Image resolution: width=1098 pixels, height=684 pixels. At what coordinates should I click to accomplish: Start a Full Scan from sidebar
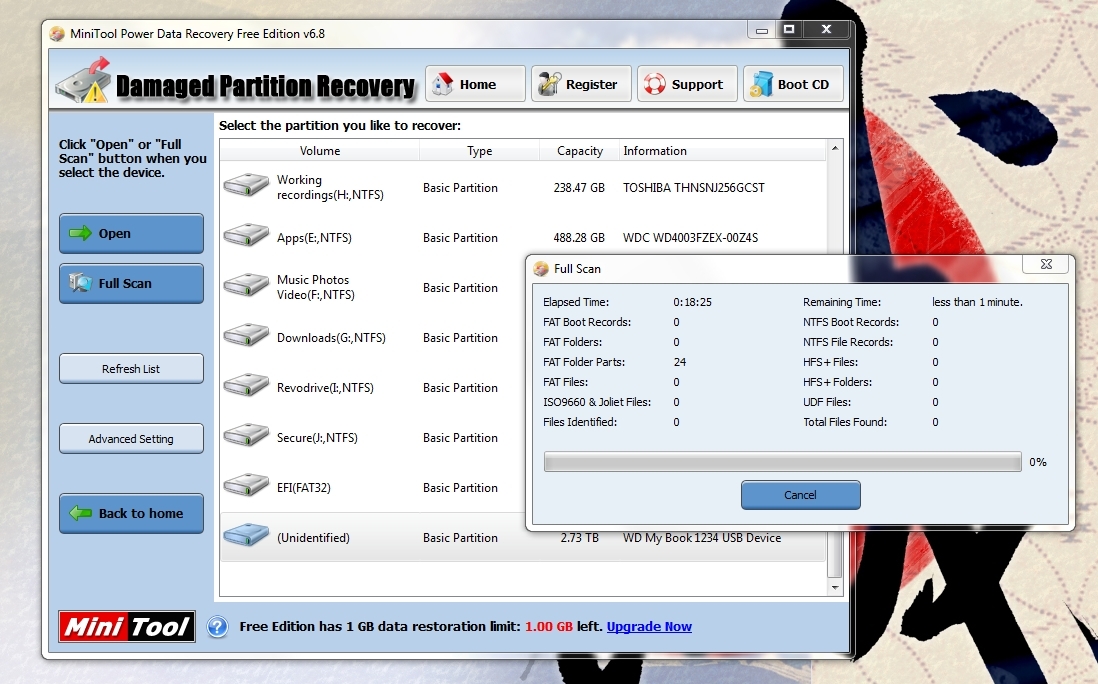click(132, 284)
